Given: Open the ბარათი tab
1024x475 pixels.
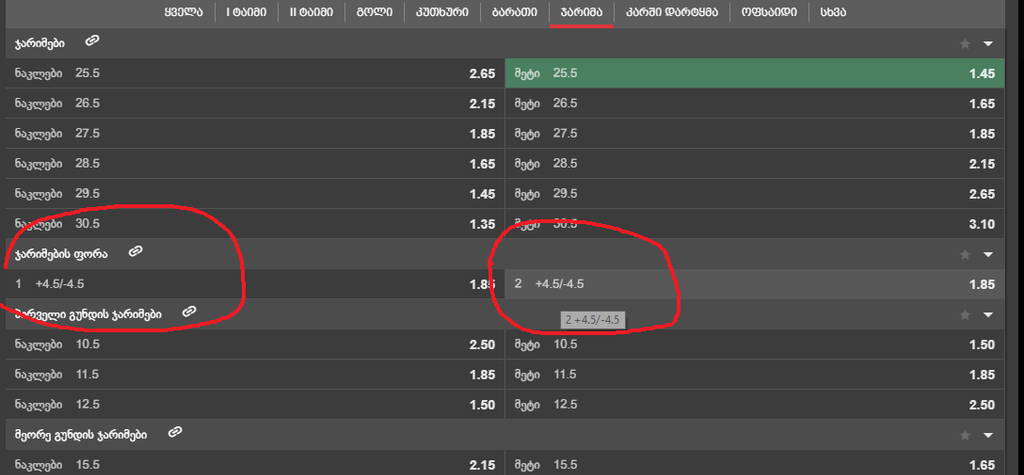Looking at the screenshot, I should [515, 12].
